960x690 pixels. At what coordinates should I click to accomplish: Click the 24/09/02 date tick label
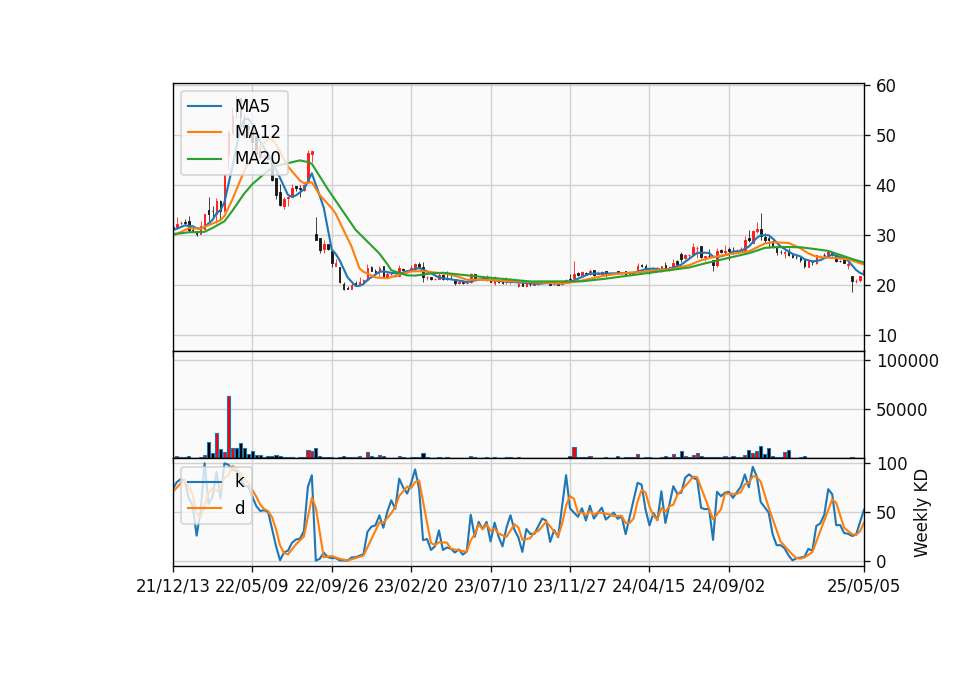(x=729, y=586)
